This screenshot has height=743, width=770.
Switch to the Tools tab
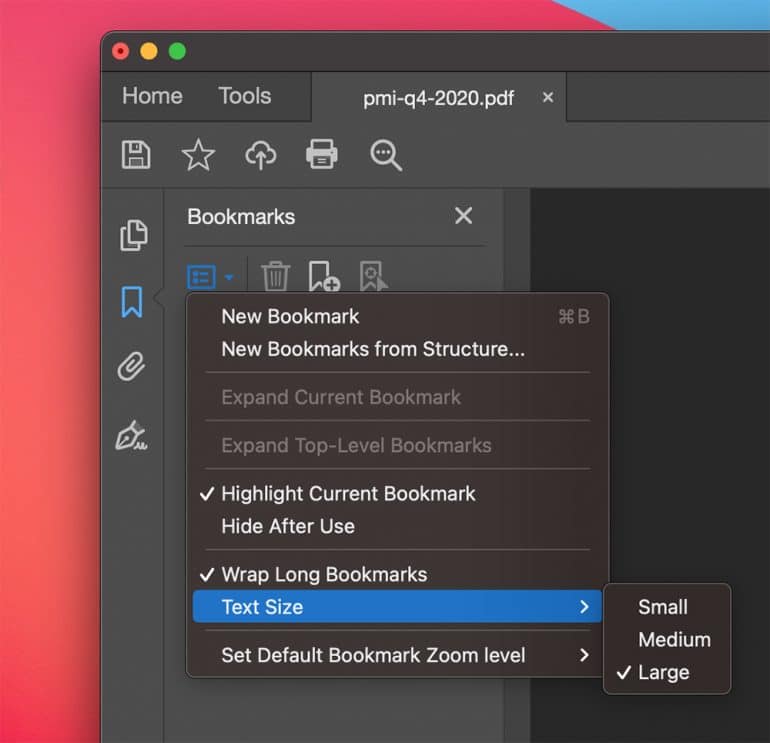click(x=245, y=96)
